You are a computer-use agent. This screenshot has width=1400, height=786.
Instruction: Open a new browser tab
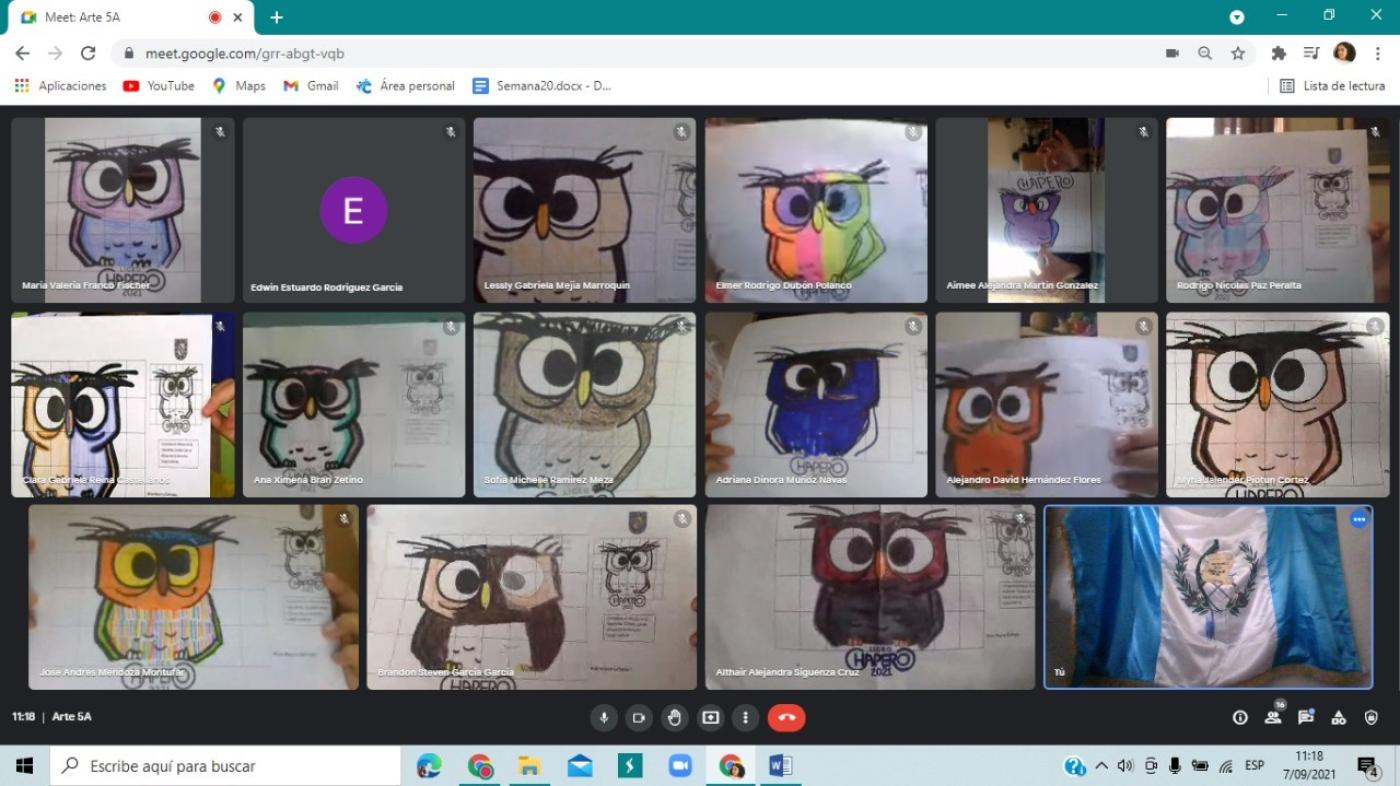point(276,17)
